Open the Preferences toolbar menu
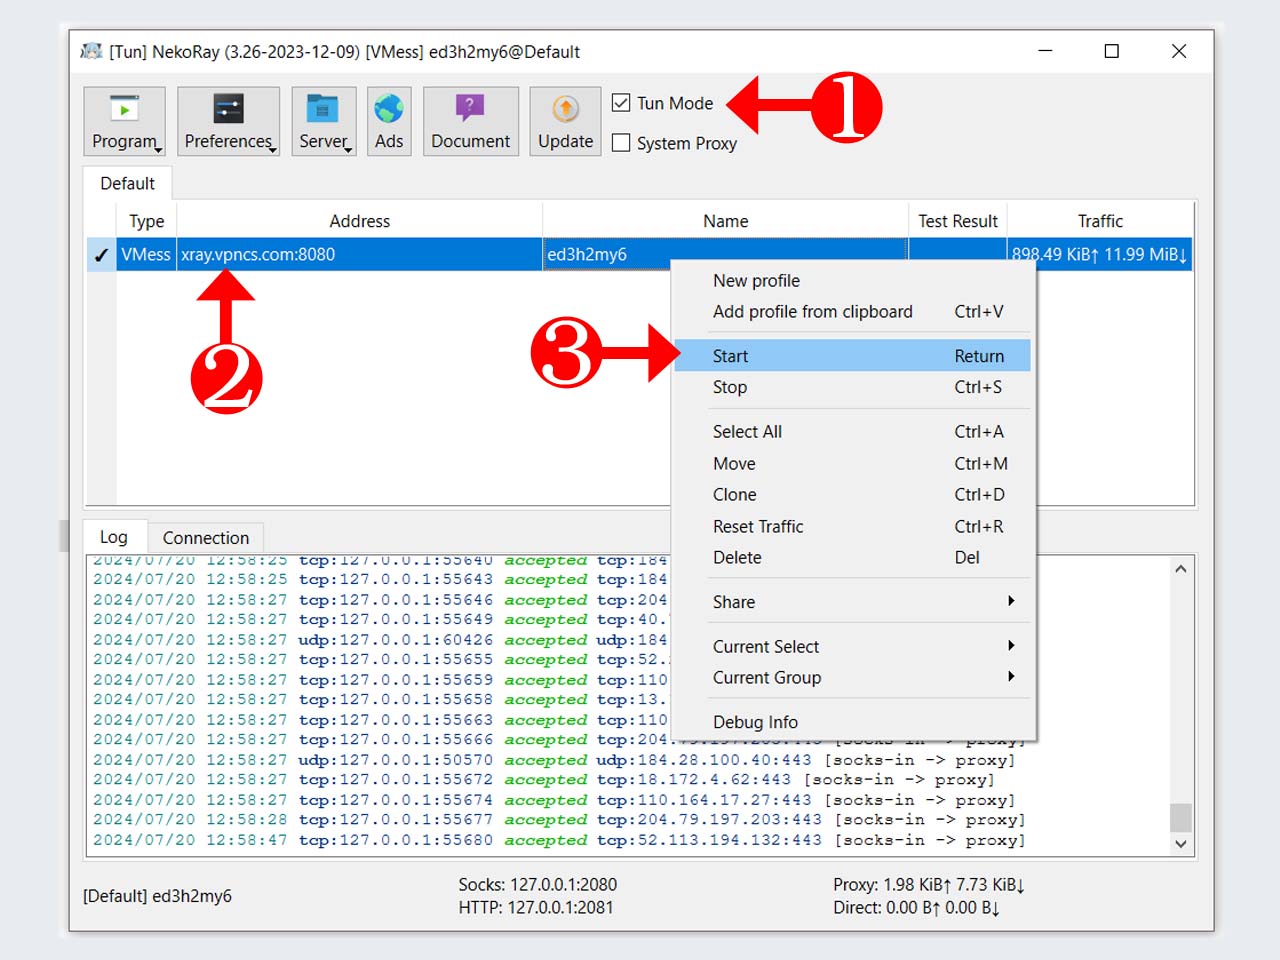 click(228, 121)
